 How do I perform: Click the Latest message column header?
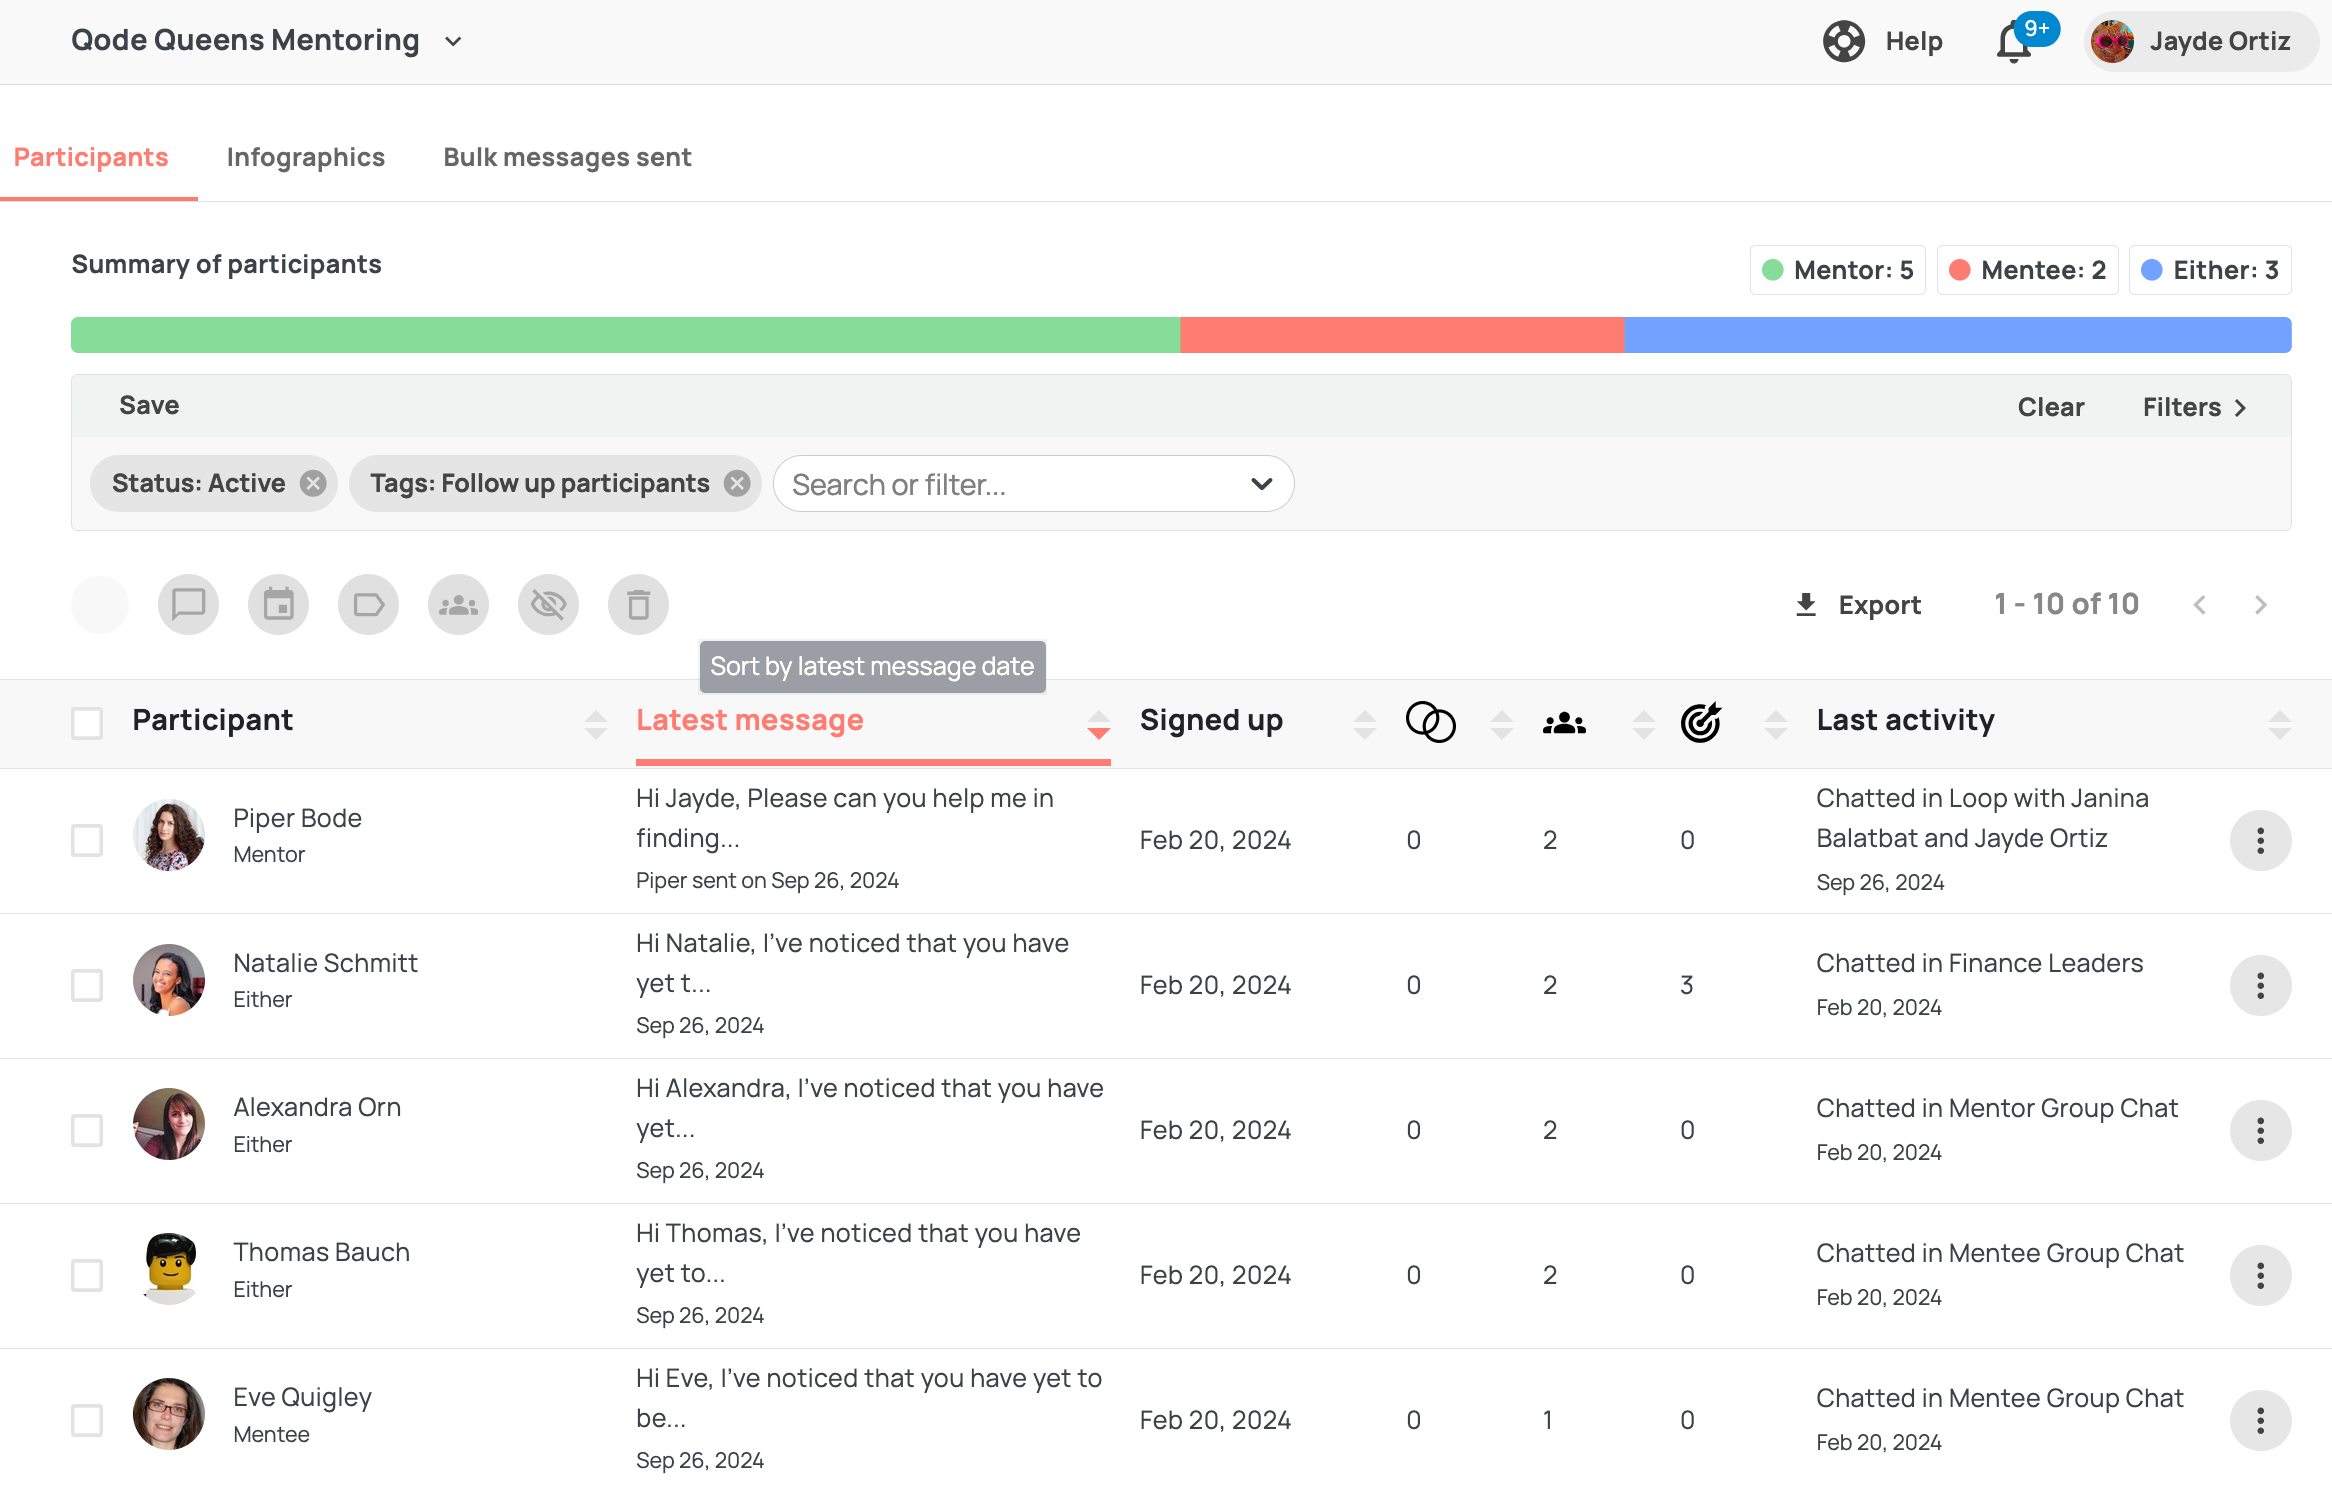point(750,720)
